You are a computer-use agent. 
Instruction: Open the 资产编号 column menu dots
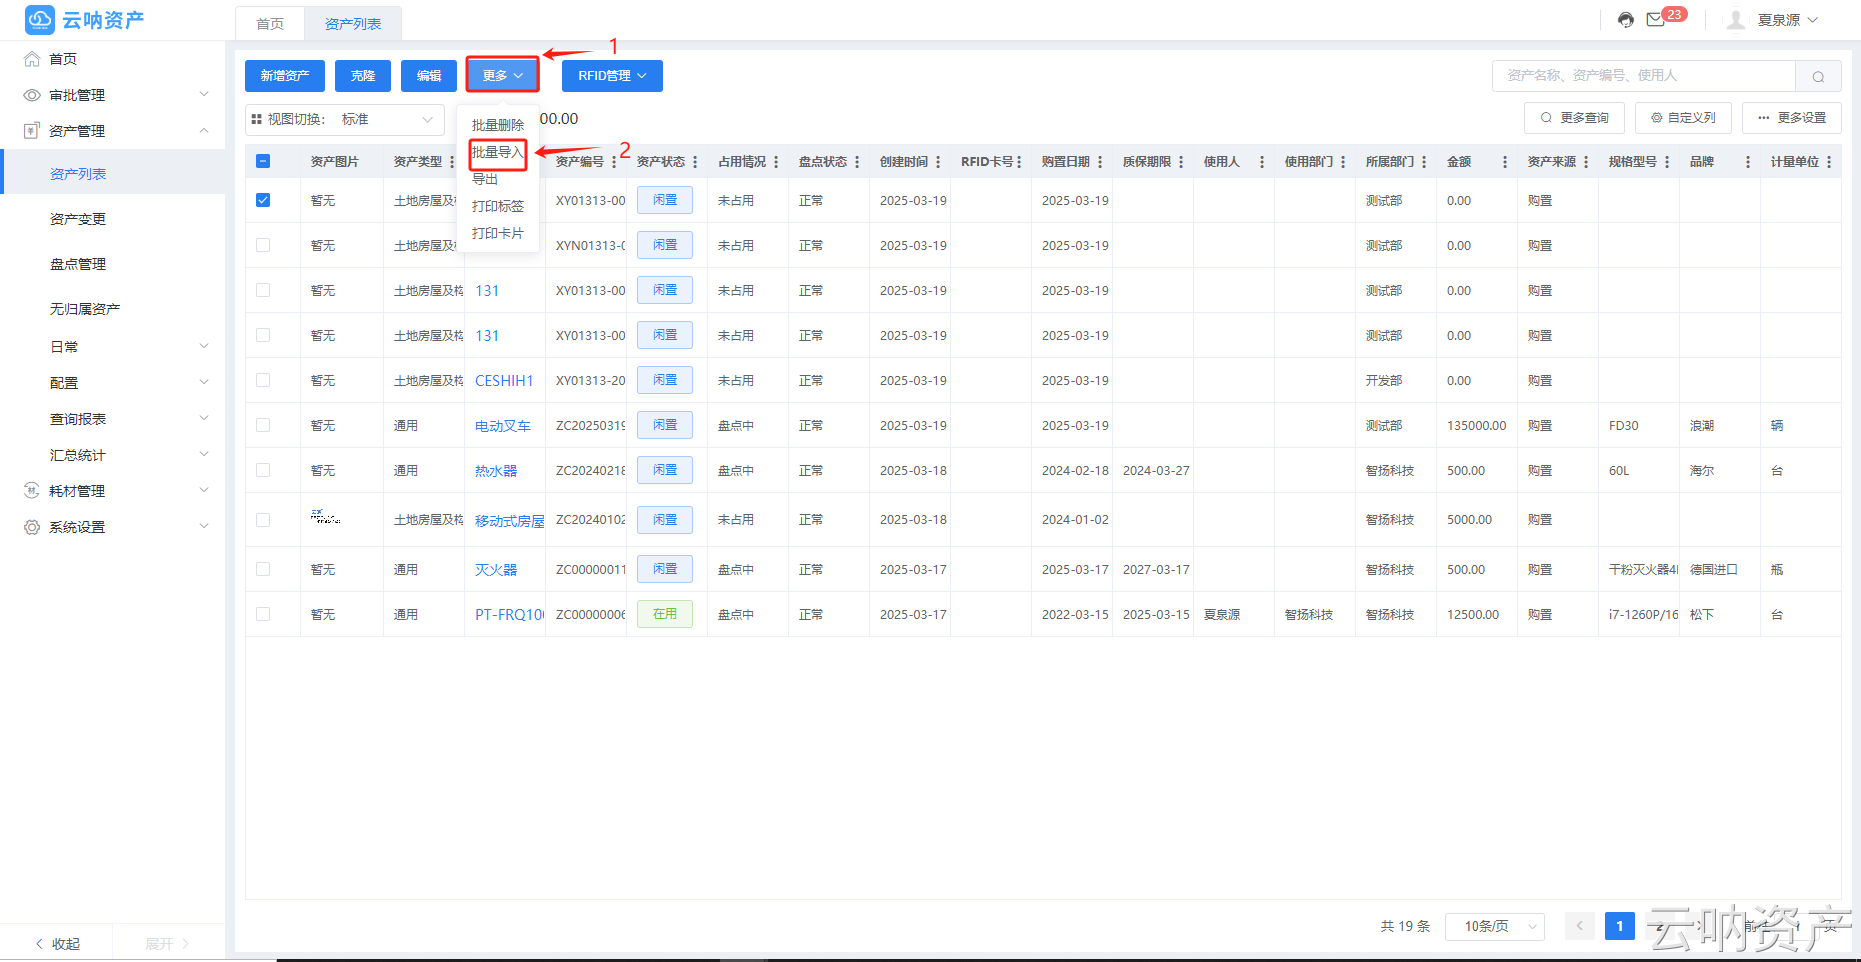614,162
